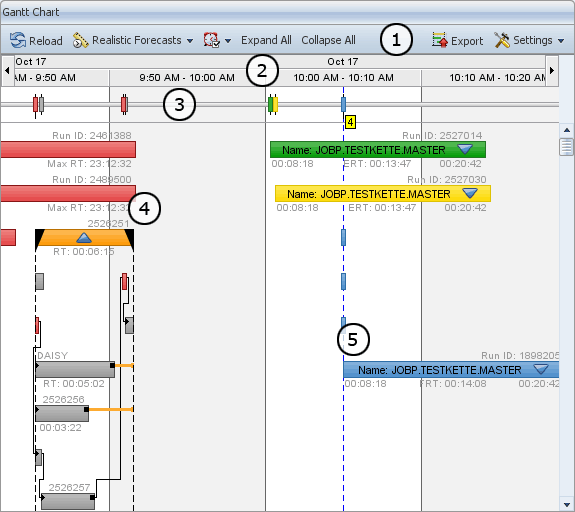Expand green JOBP.TESTKETTE.MASTER triangle
Image resolution: width=575 pixels, height=512 pixels.
[465, 149]
